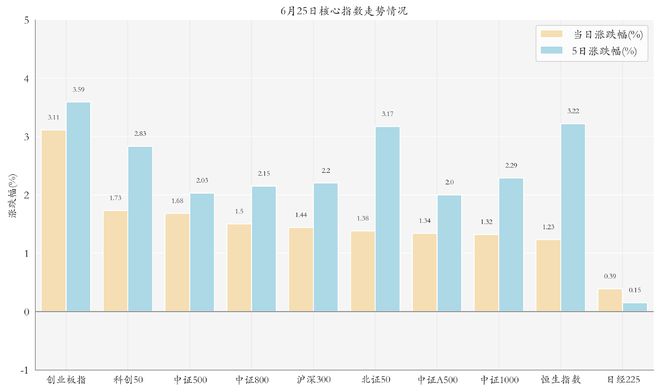This screenshot has height=392, width=660.
Task: Click the orange bar labeled 1.68
Action: pyautogui.click(x=177, y=263)
